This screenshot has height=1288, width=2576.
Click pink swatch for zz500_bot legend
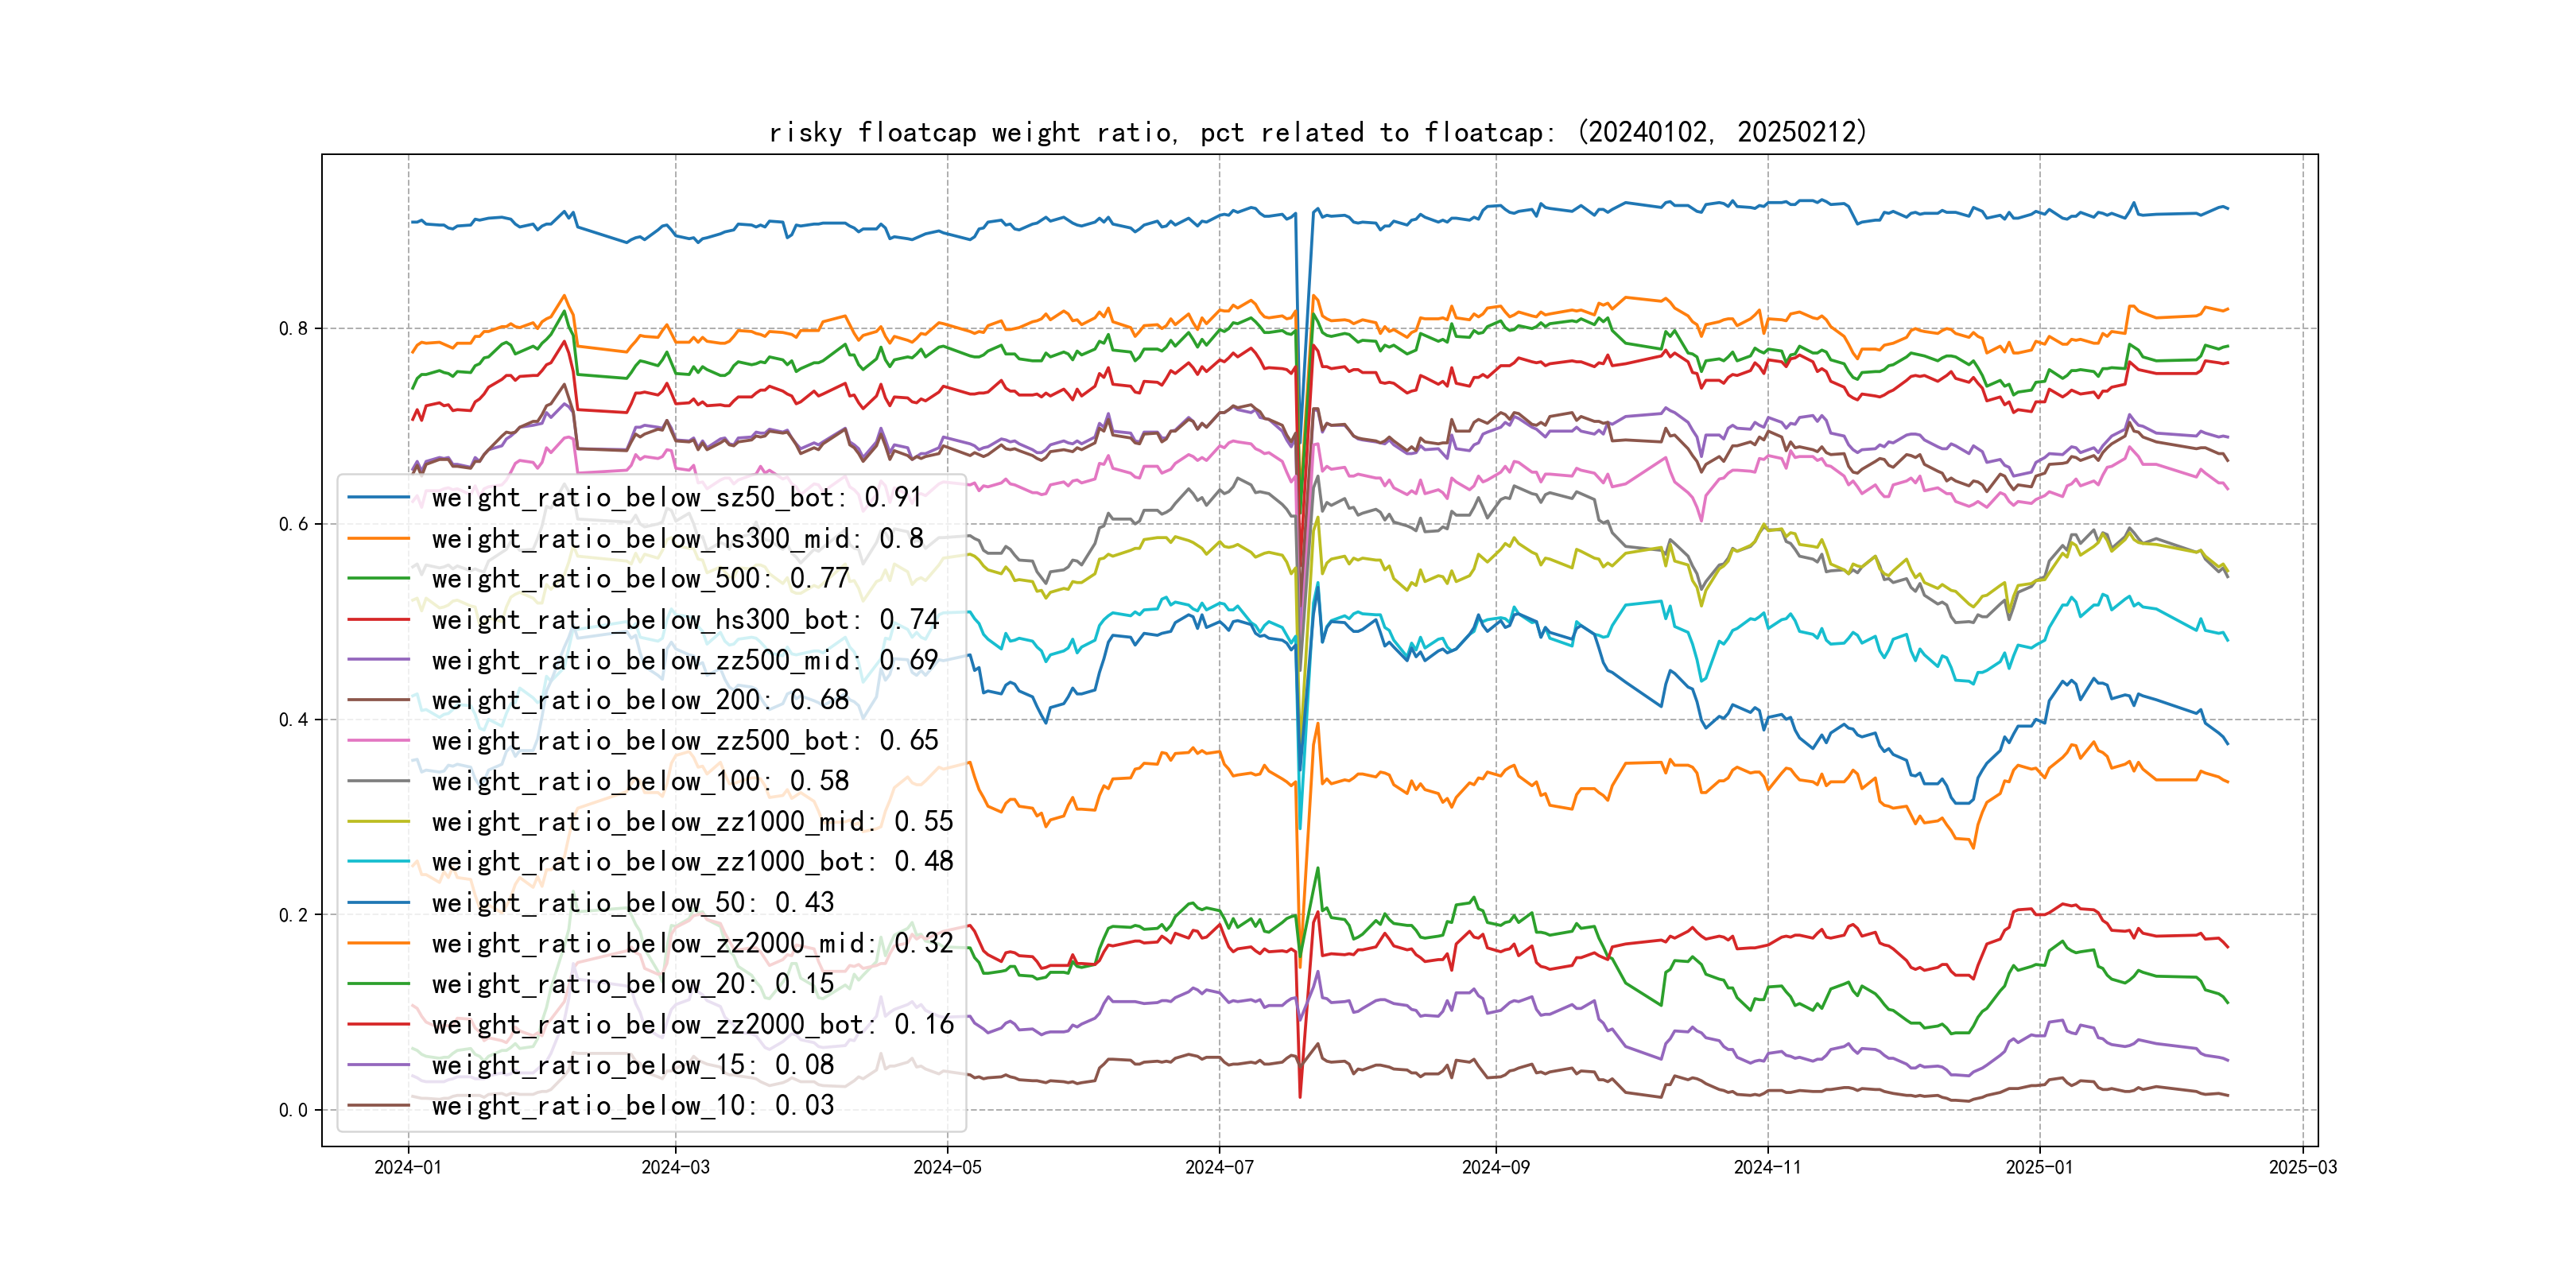pos(378,741)
